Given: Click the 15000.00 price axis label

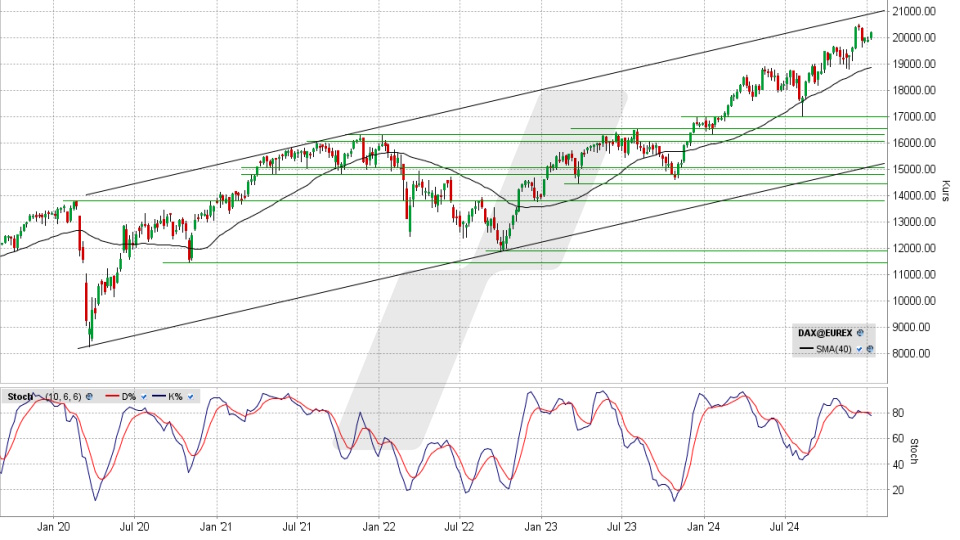Looking at the screenshot, I should [x=914, y=169].
